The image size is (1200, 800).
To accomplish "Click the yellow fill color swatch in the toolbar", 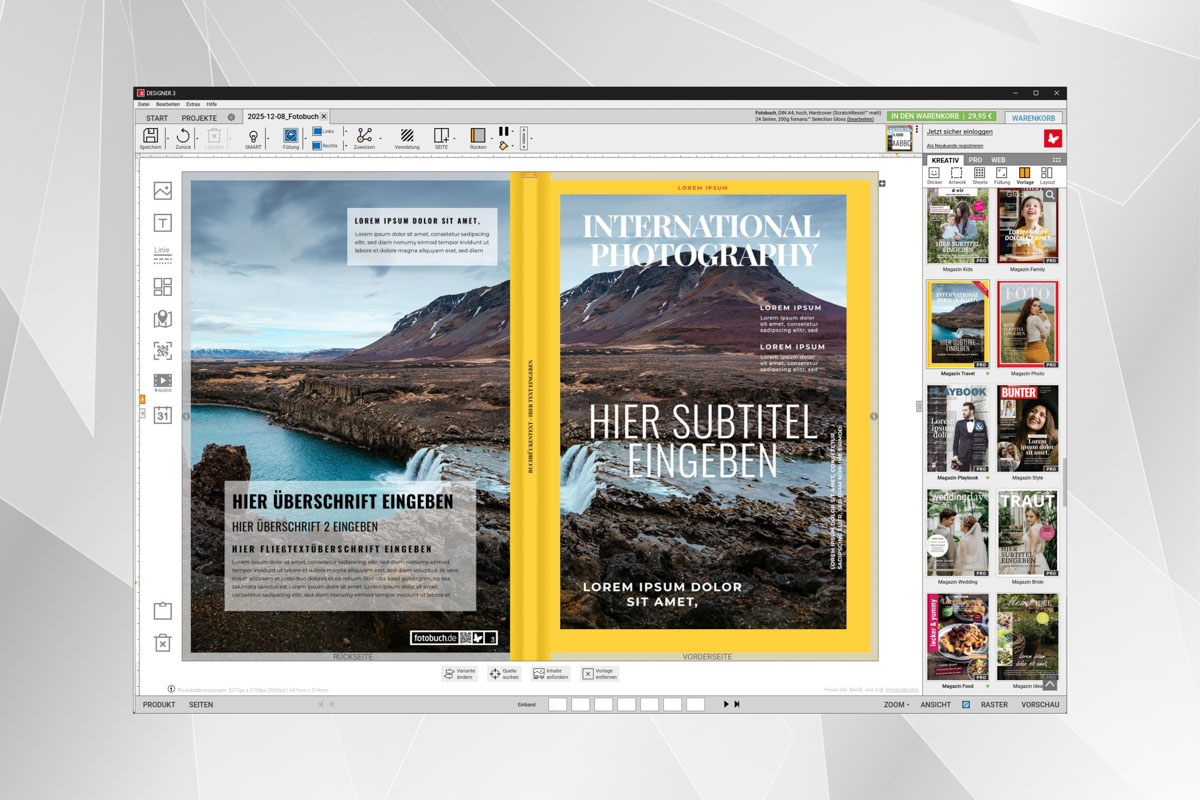I will pyautogui.click(x=504, y=145).
